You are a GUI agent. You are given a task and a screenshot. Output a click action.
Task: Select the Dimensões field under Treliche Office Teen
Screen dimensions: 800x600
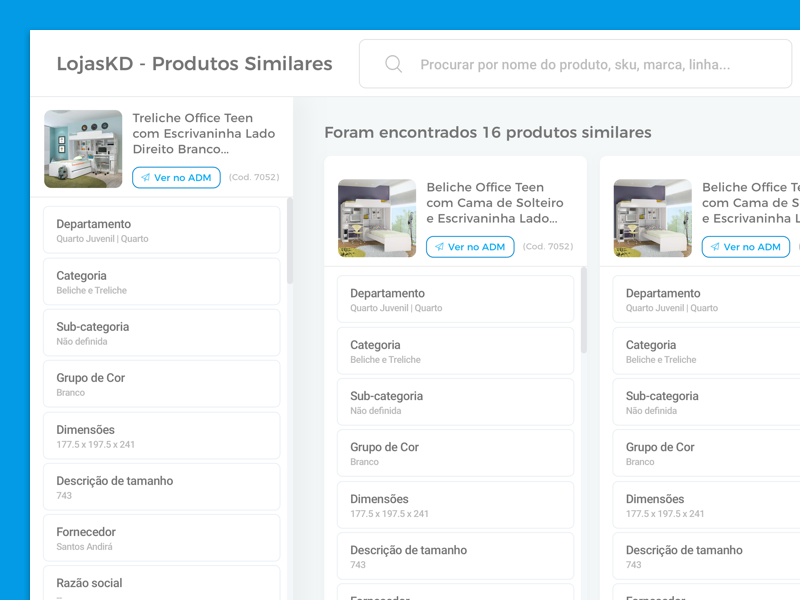162,436
